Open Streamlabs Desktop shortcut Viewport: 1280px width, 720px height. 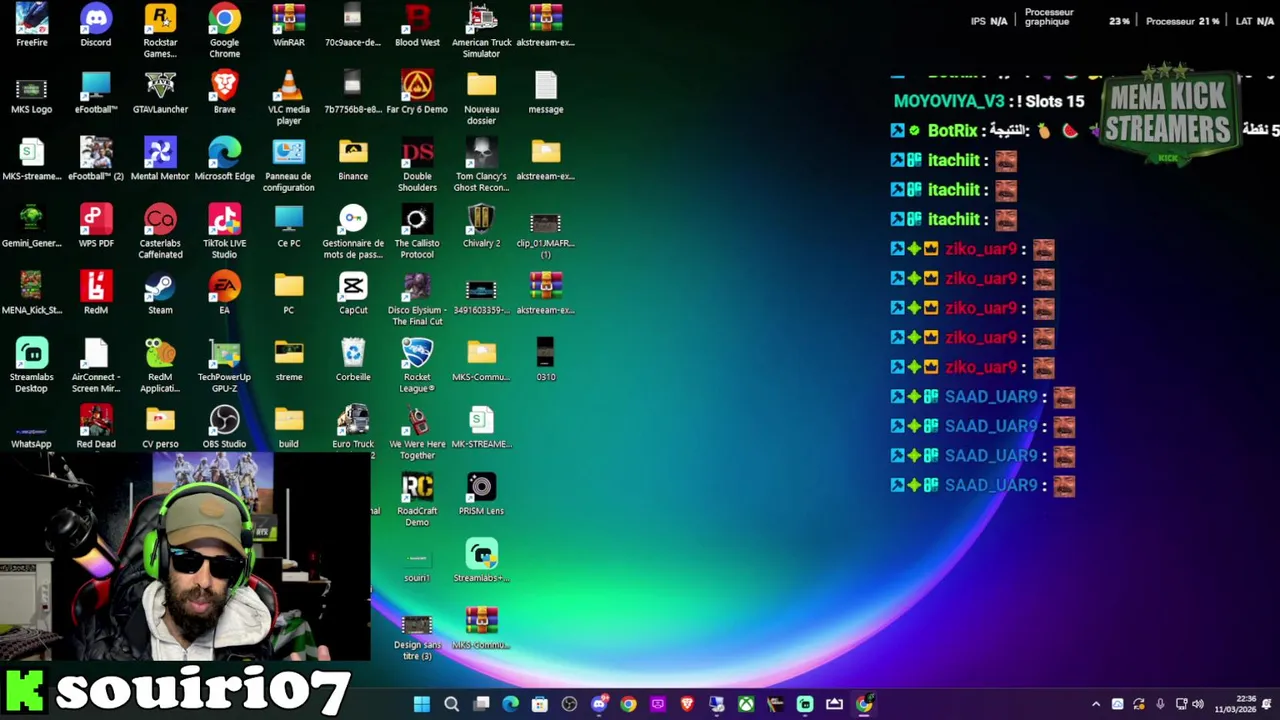coord(32,365)
